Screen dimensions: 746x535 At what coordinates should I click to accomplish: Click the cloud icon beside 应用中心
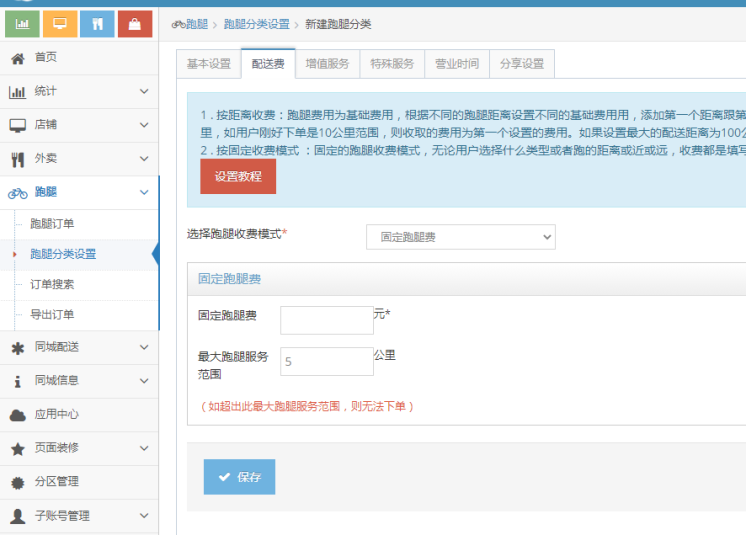click(17, 414)
